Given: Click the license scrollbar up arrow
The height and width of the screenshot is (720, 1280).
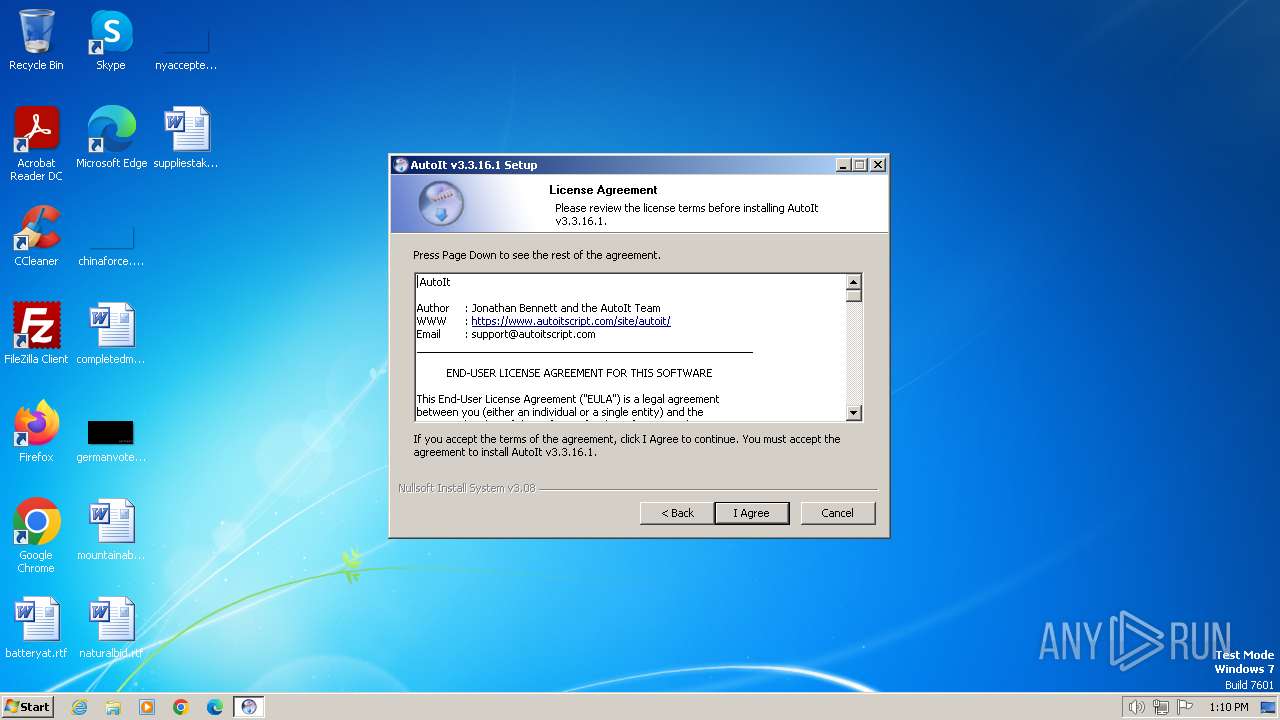Looking at the screenshot, I should 853,282.
